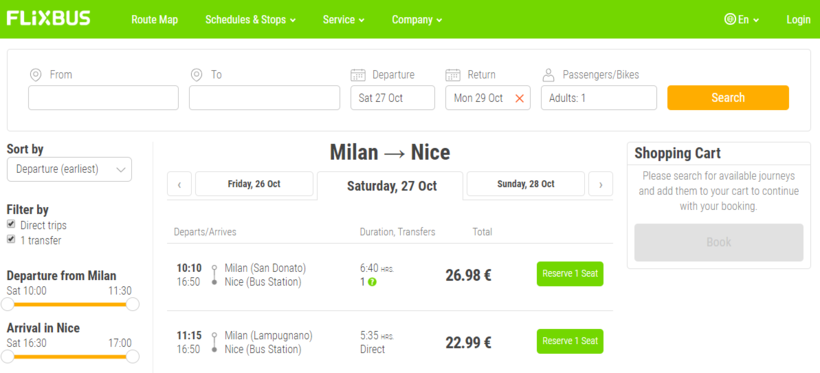820x373 pixels.
Task: Click the Passengers person icon
Action: click(x=548, y=75)
